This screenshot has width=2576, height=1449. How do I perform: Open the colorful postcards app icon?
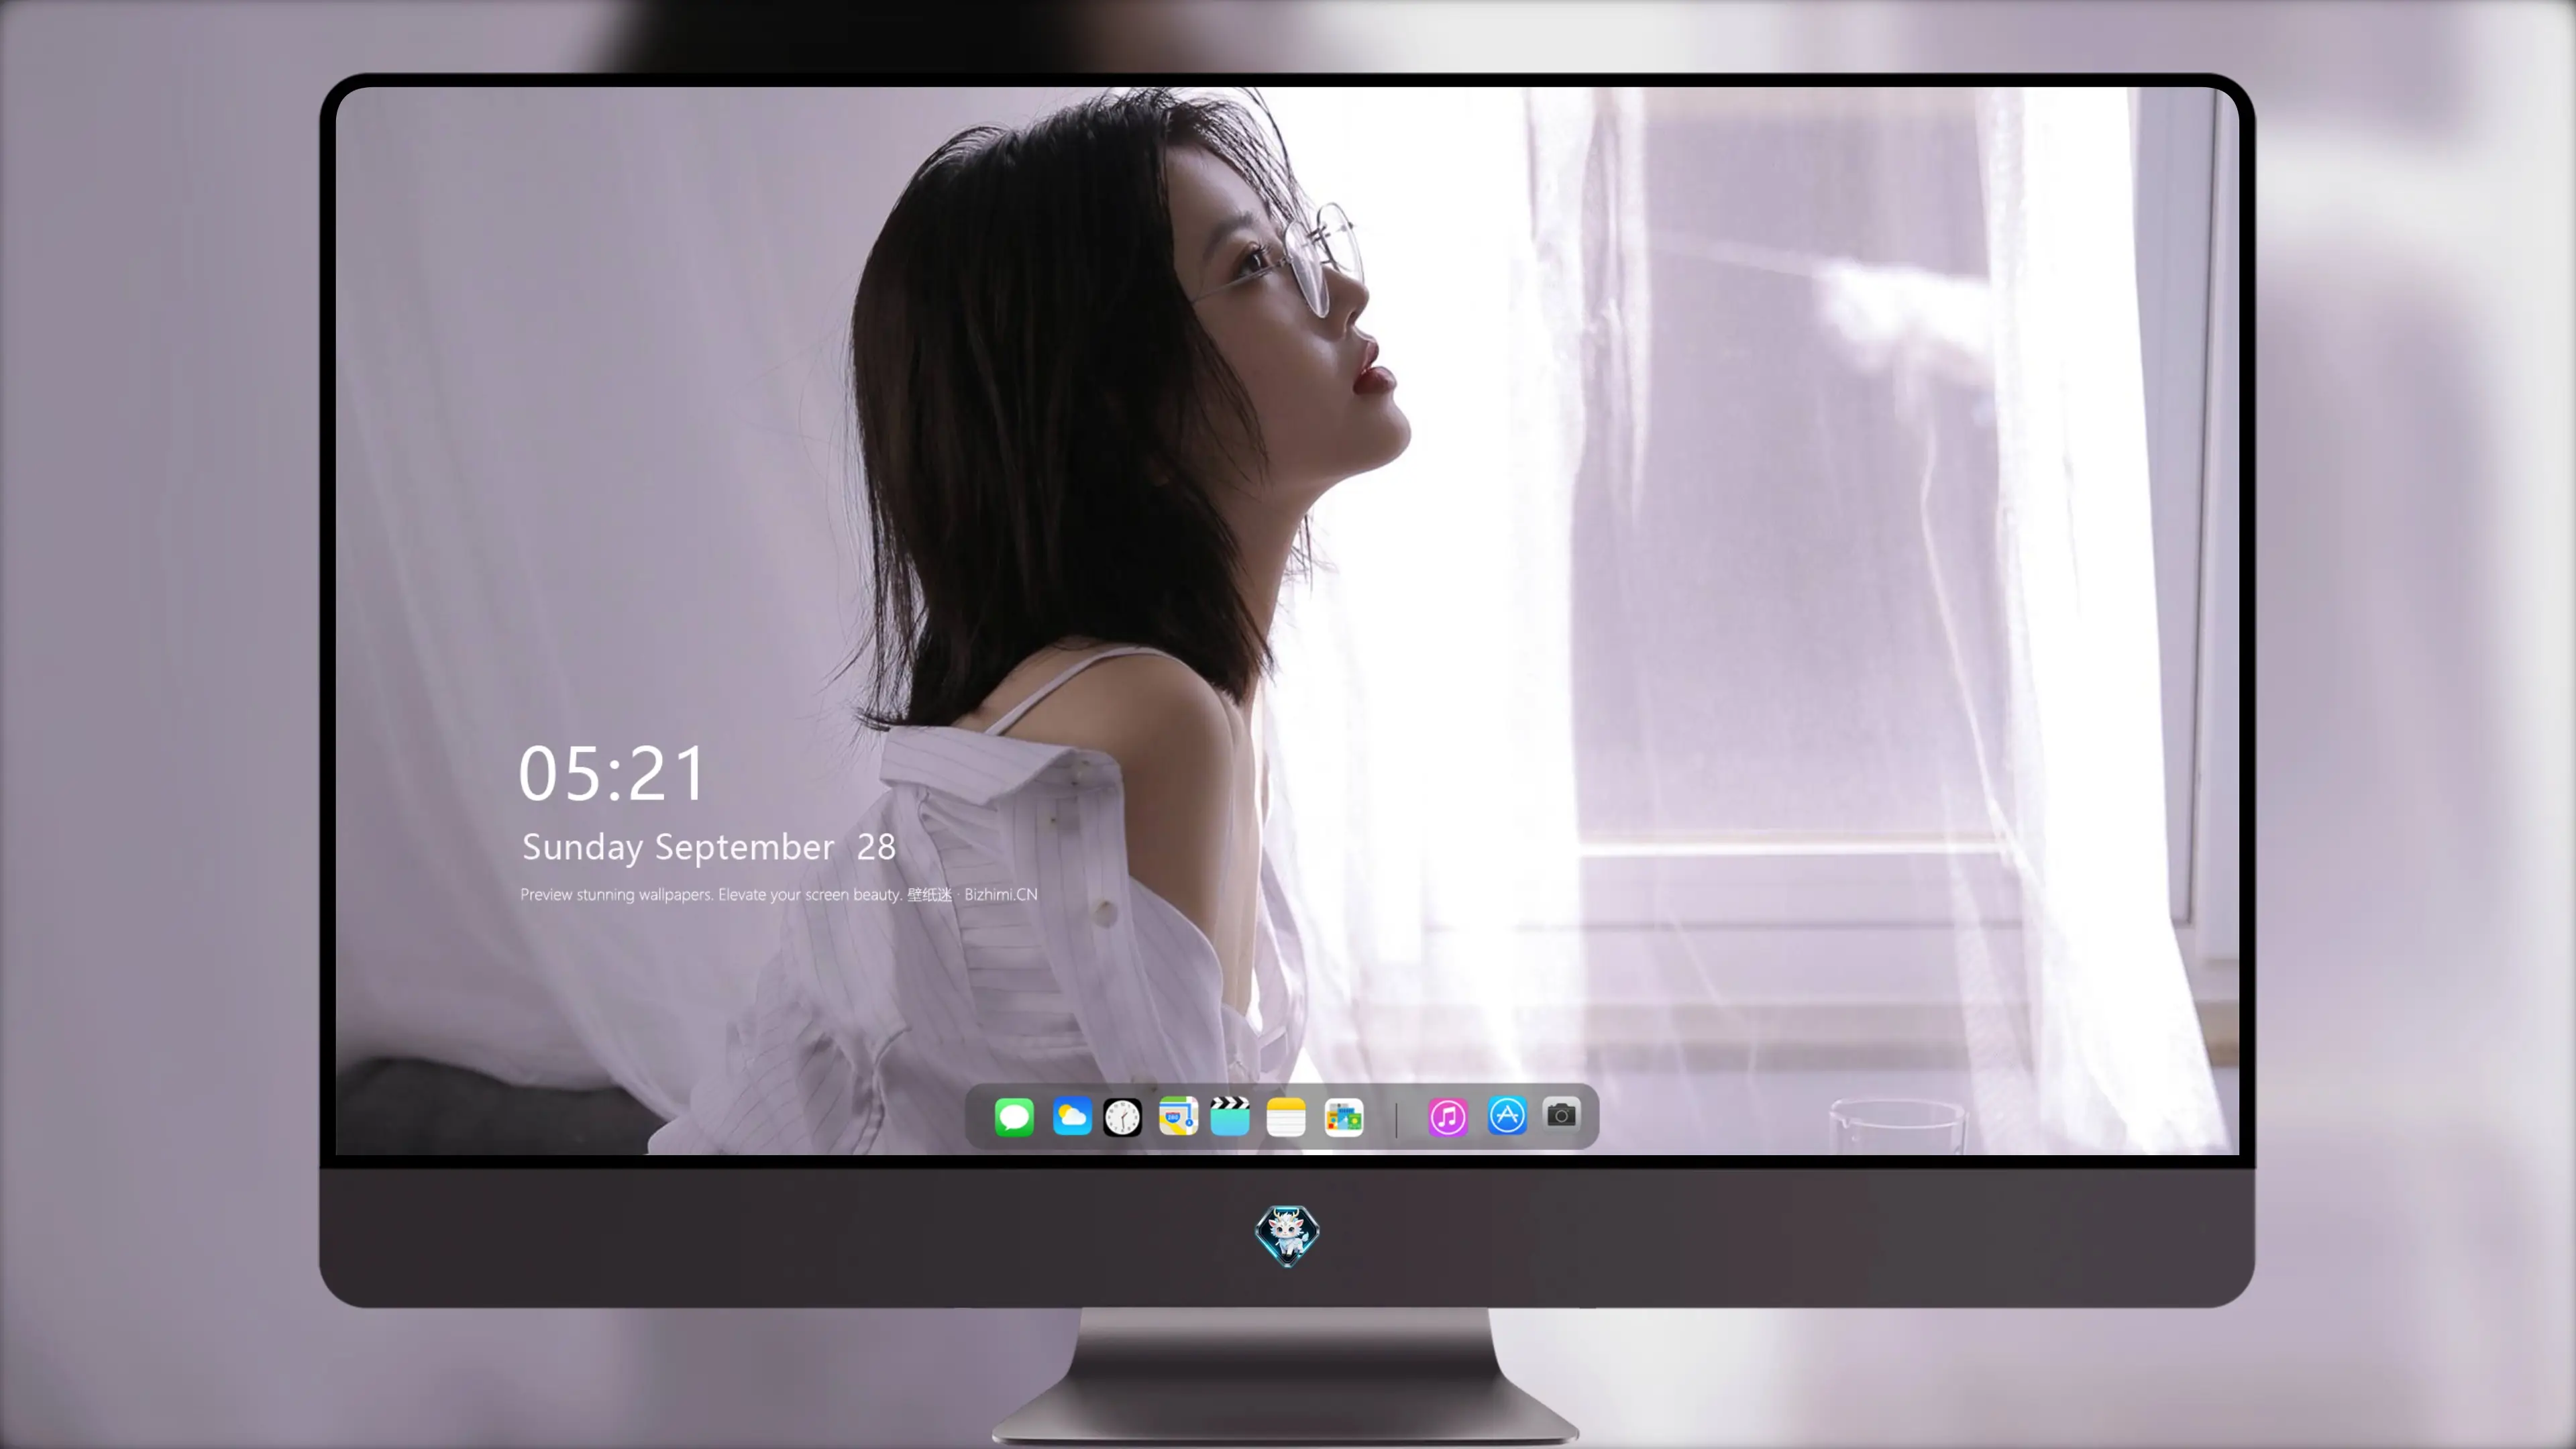coord(1343,1117)
